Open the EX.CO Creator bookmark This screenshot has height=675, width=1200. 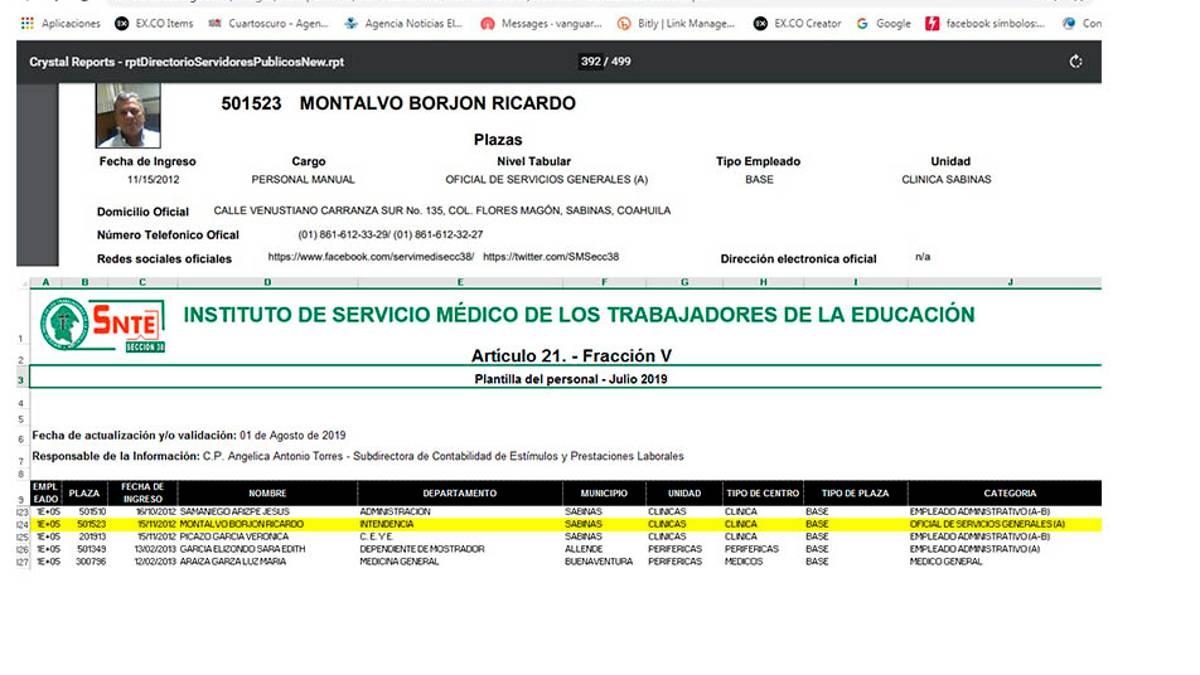click(x=797, y=23)
